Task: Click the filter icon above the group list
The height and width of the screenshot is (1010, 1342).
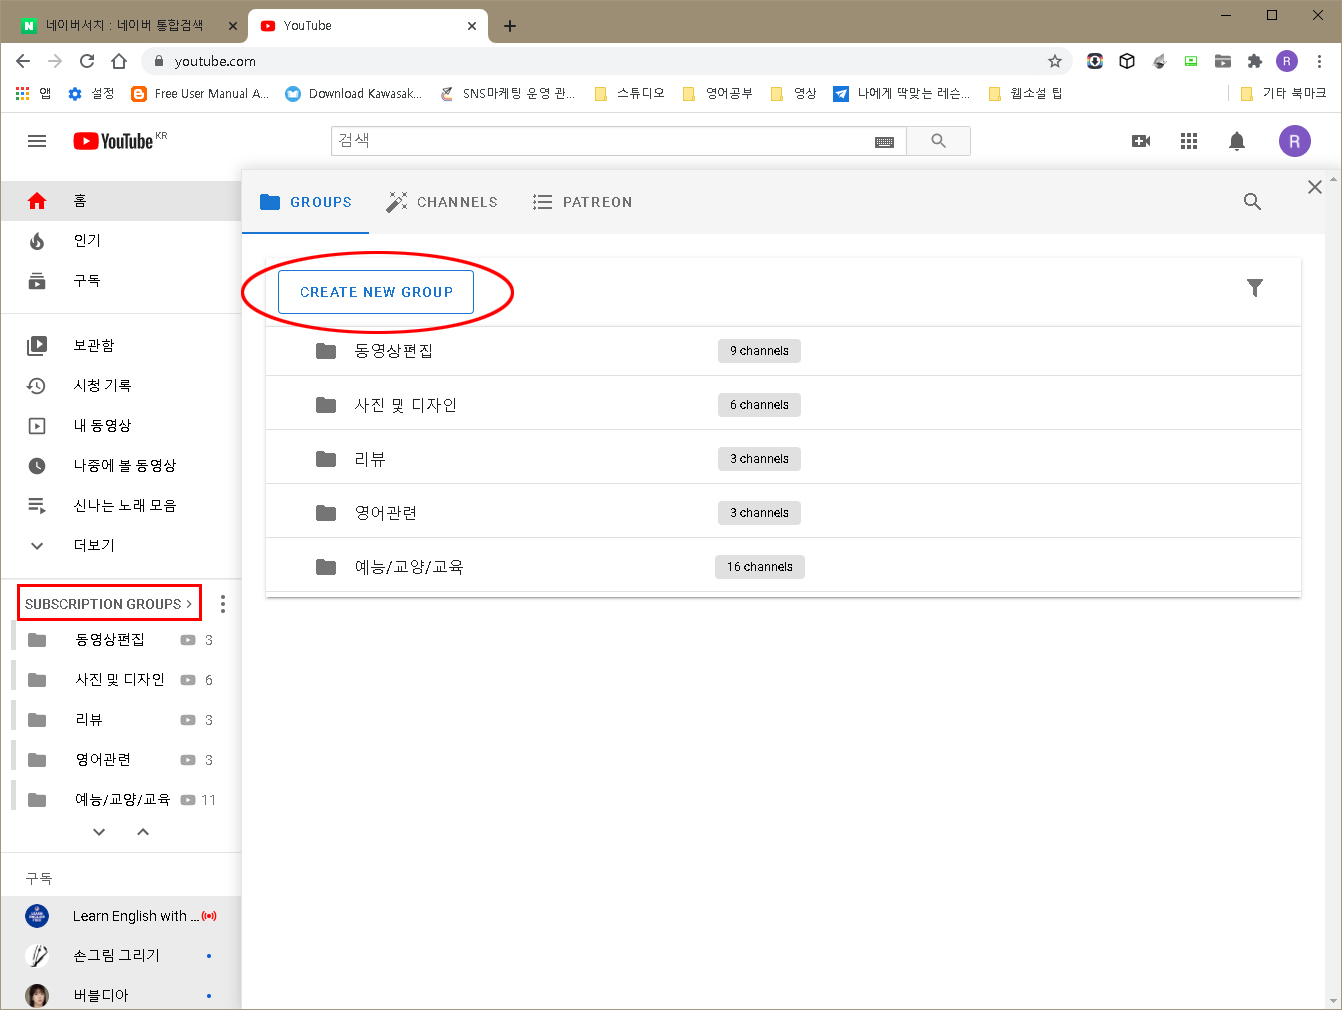Action: pyautogui.click(x=1255, y=288)
